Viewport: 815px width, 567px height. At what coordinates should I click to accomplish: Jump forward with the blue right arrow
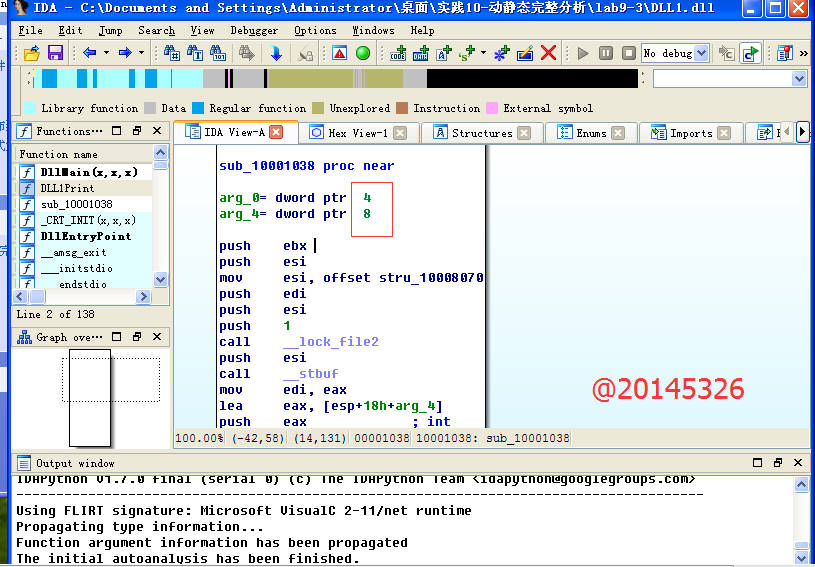pos(125,53)
